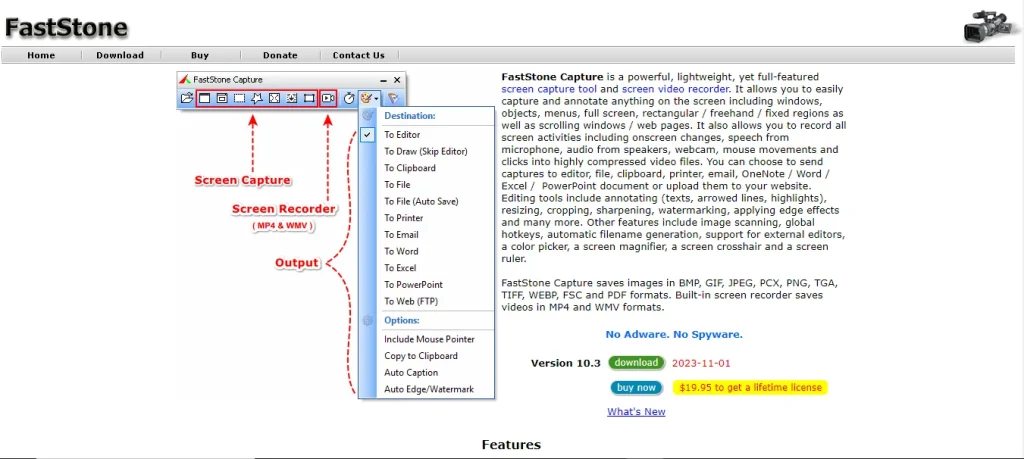The height and width of the screenshot is (459, 1024).
Task: Open the Home navigation tab
Action: pos(41,55)
